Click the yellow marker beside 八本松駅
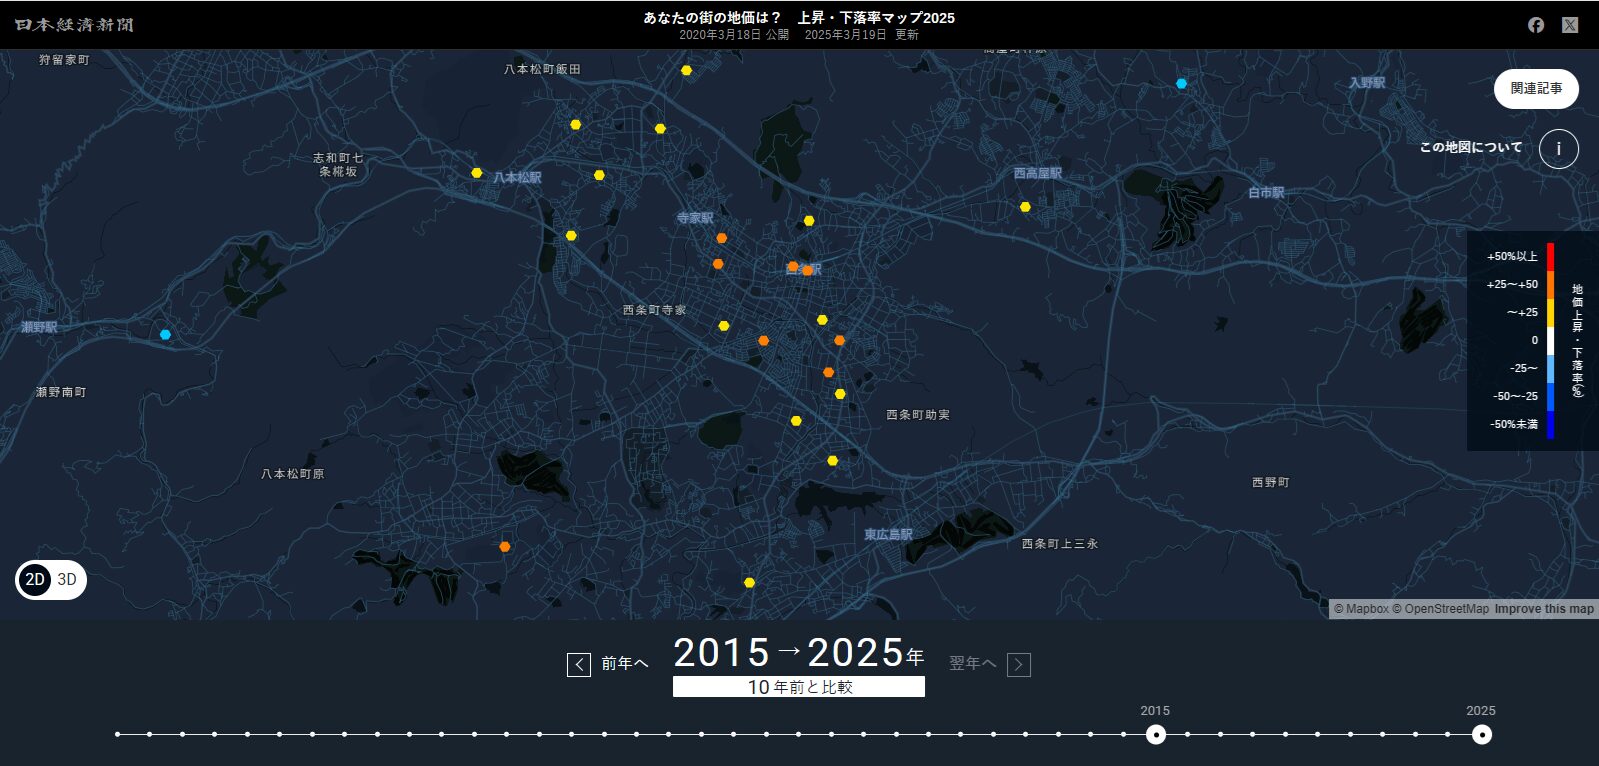This screenshot has width=1599, height=766. coord(477,173)
